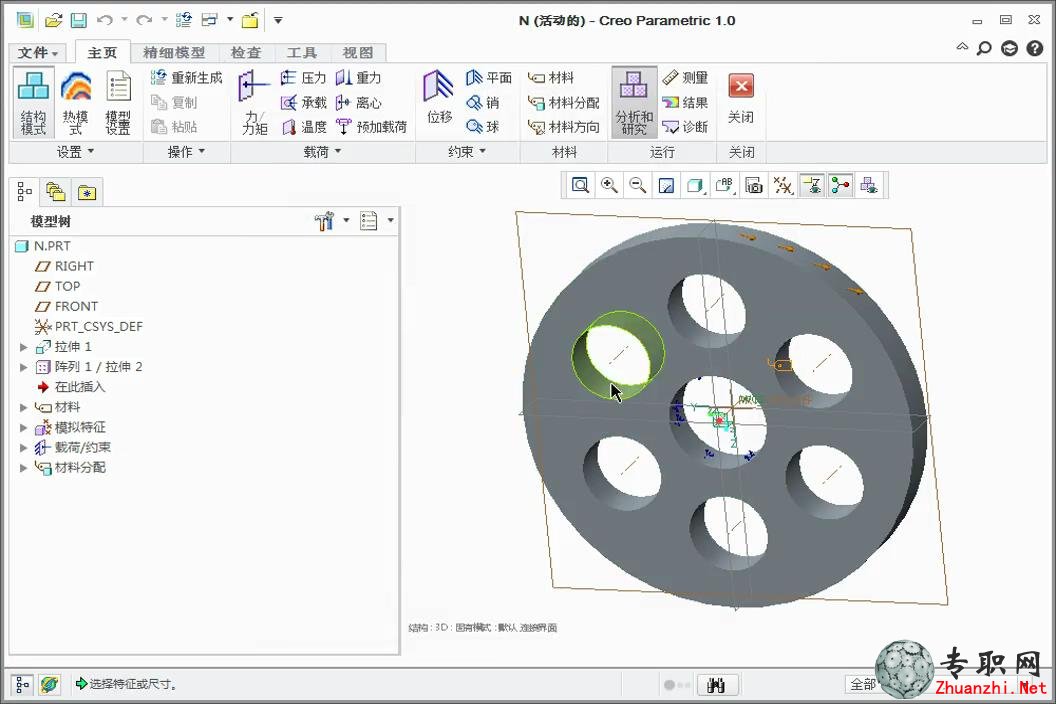This screenshot has height=704, width=1056.
Task: Switch to the 检查 tab
Action: point(246,53)
